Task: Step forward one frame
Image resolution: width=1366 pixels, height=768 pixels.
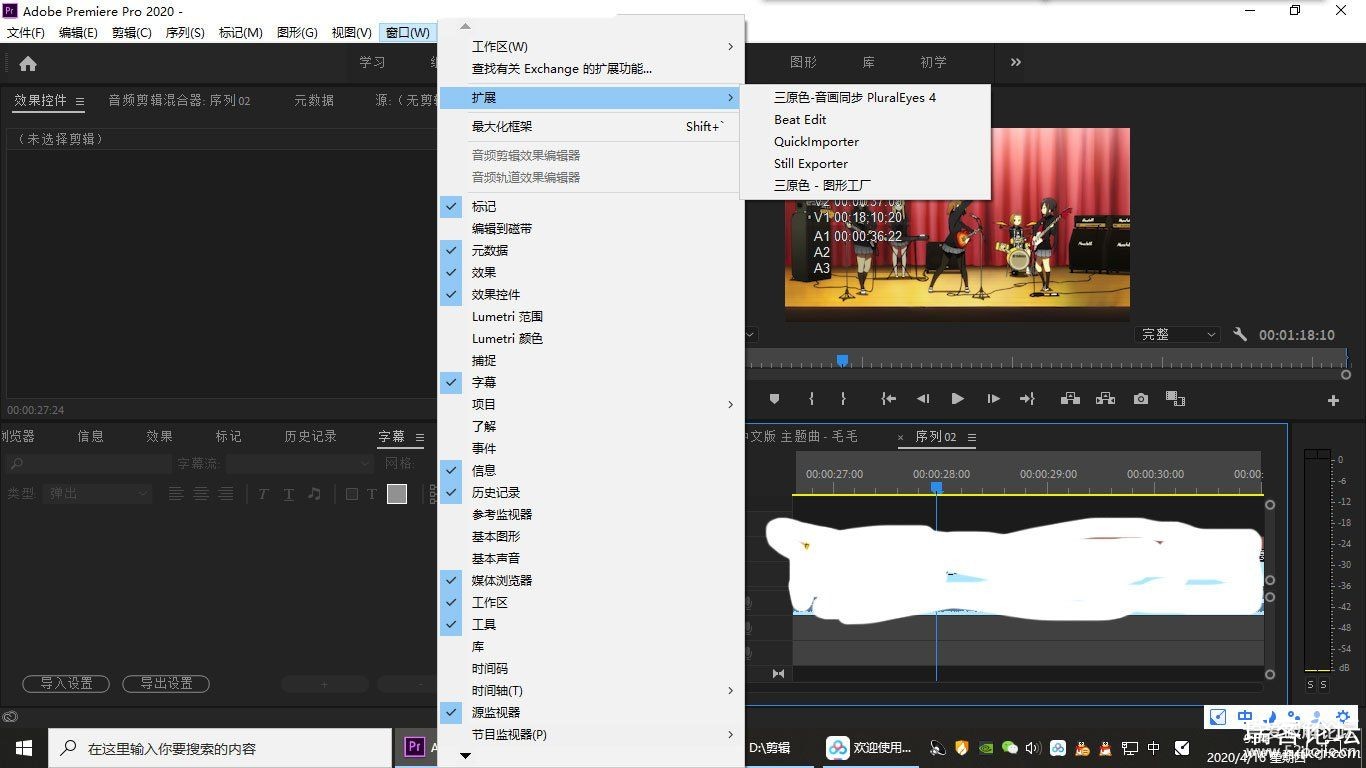Action: tap(993, 399)
